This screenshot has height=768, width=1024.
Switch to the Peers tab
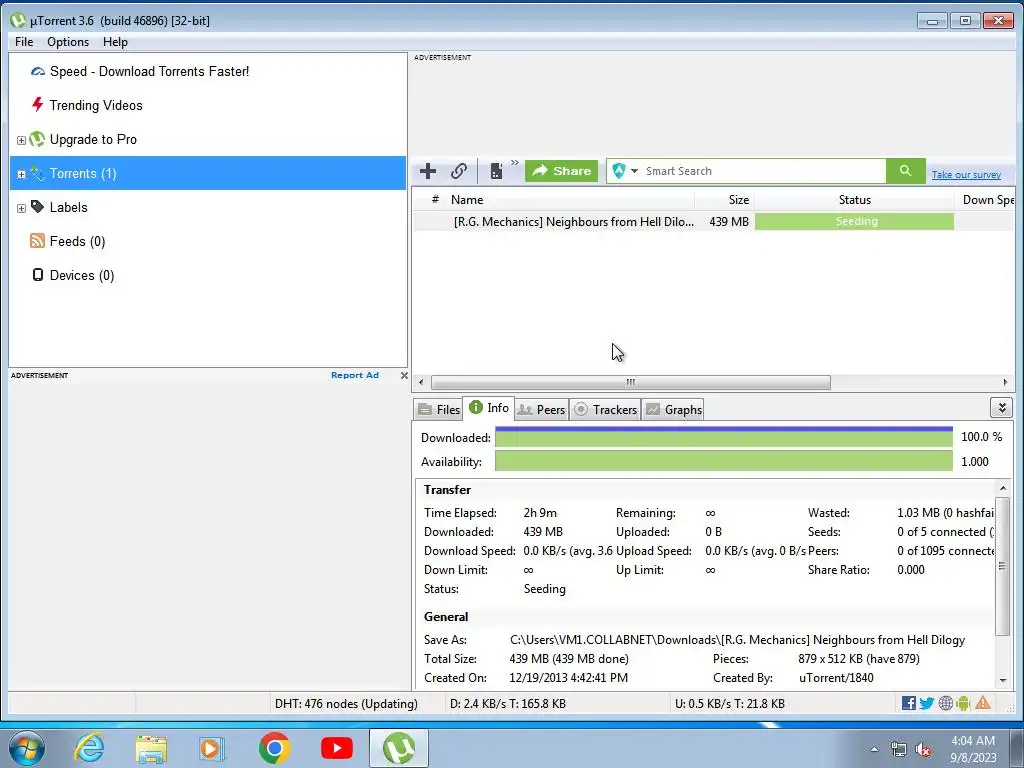tap(541, 409)
